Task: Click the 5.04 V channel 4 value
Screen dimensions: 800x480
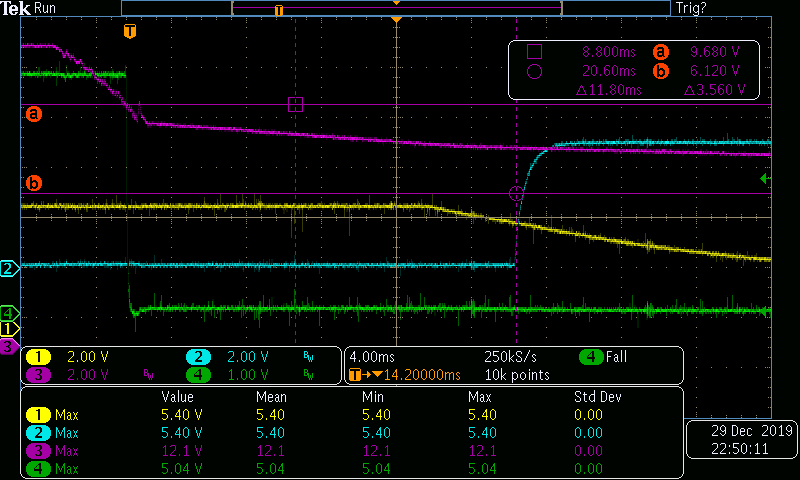Action: (182, 469)
